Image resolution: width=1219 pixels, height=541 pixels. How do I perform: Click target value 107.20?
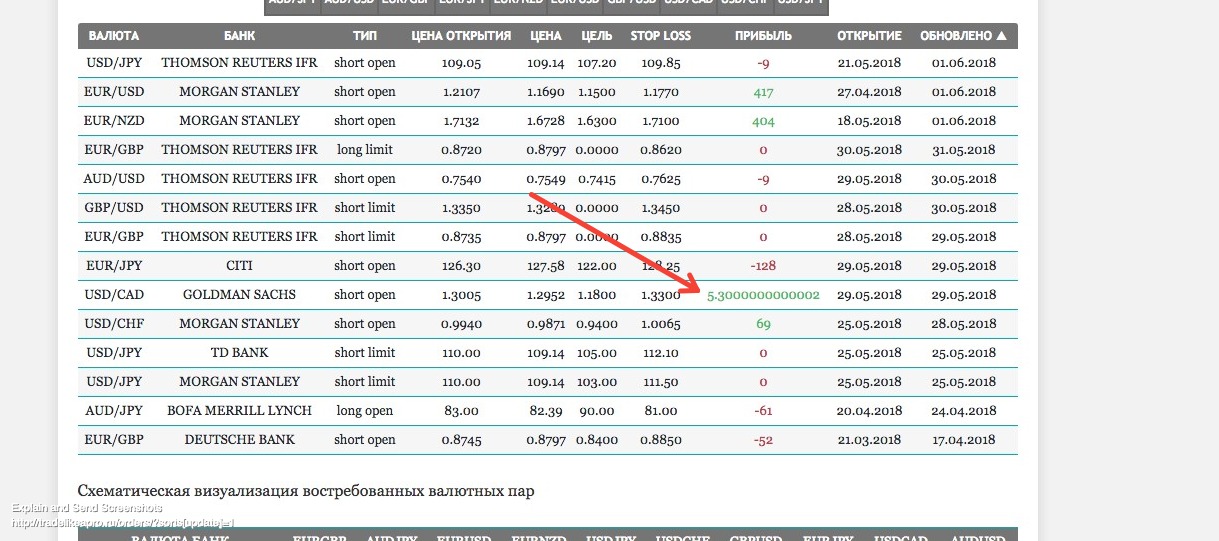[597, 63]
